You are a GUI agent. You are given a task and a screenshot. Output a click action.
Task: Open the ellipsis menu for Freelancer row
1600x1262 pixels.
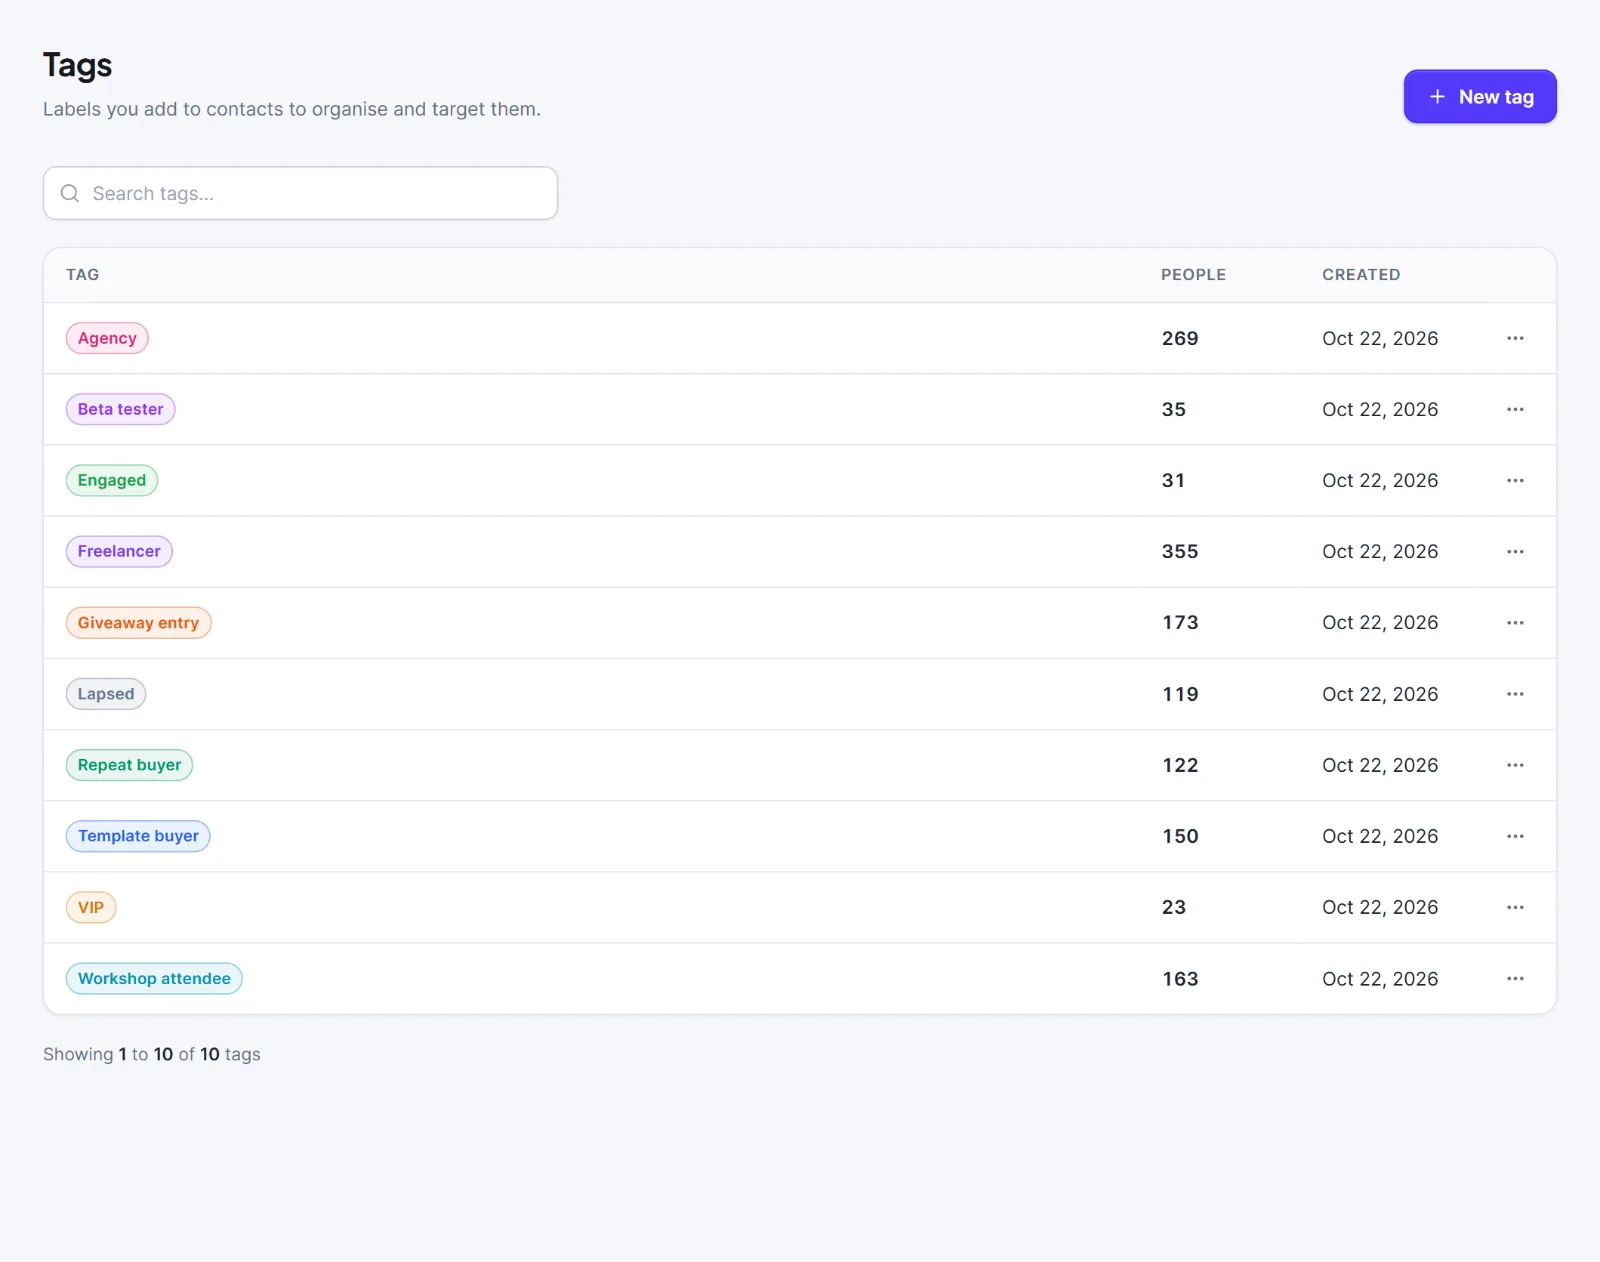click(x=1515, y=551)
